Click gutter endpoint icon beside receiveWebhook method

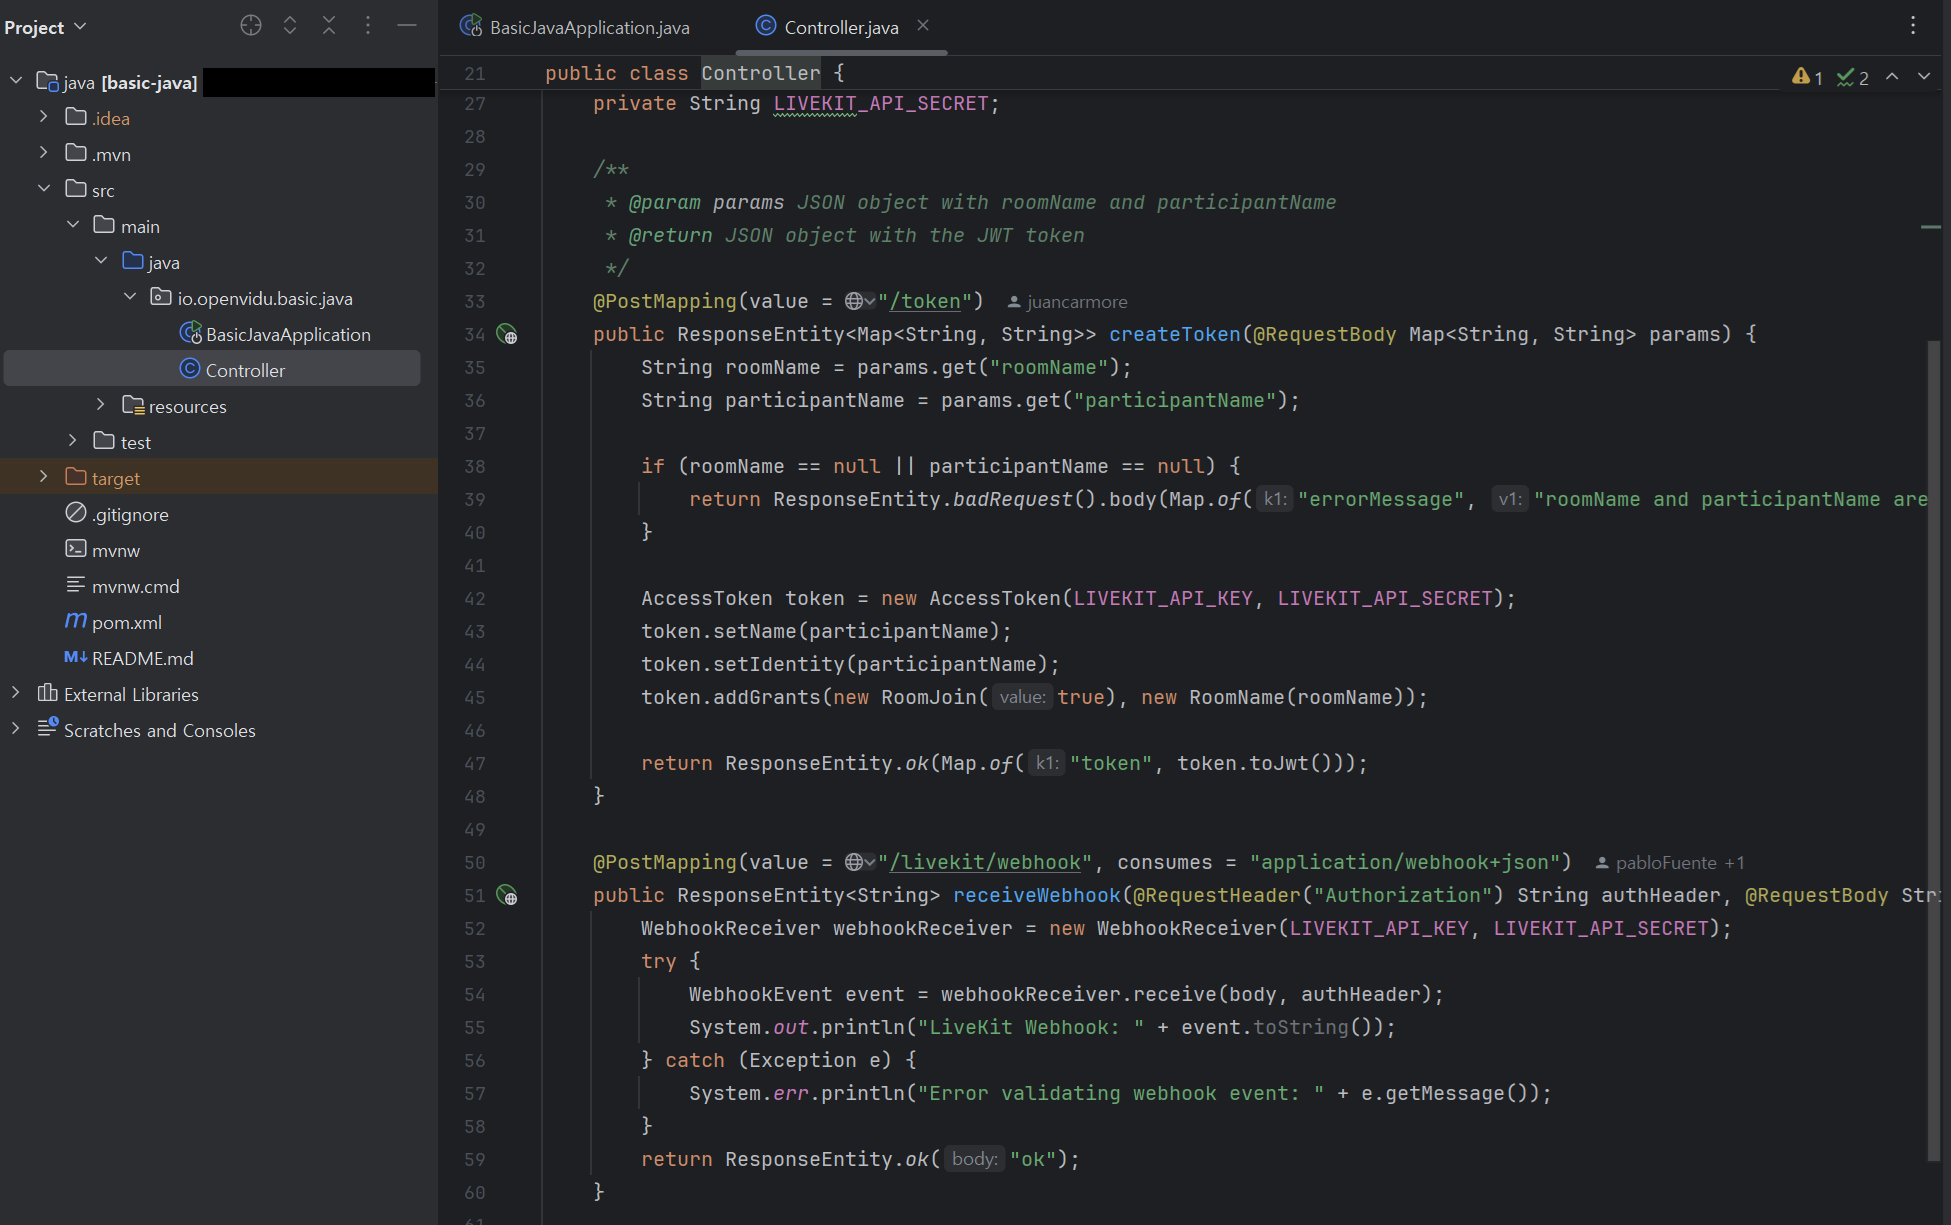508,896
